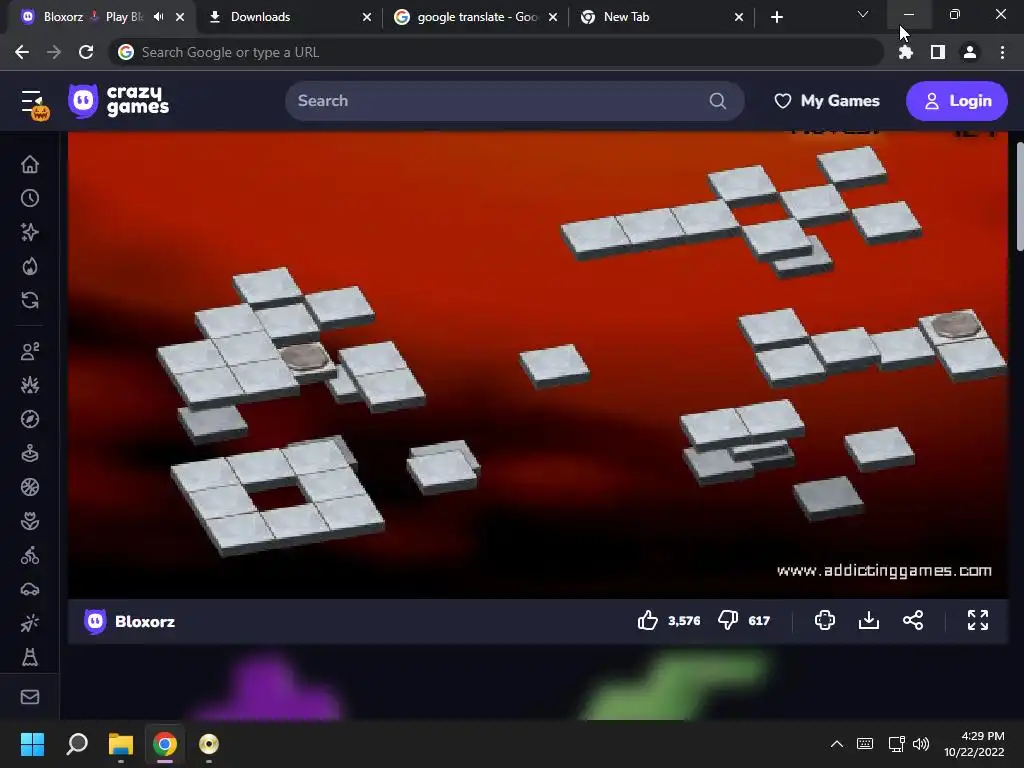The height and width of the screenshot is (768, 1024).
Task: Open the party popper sidebar icon
Action: tap(30, 624)
